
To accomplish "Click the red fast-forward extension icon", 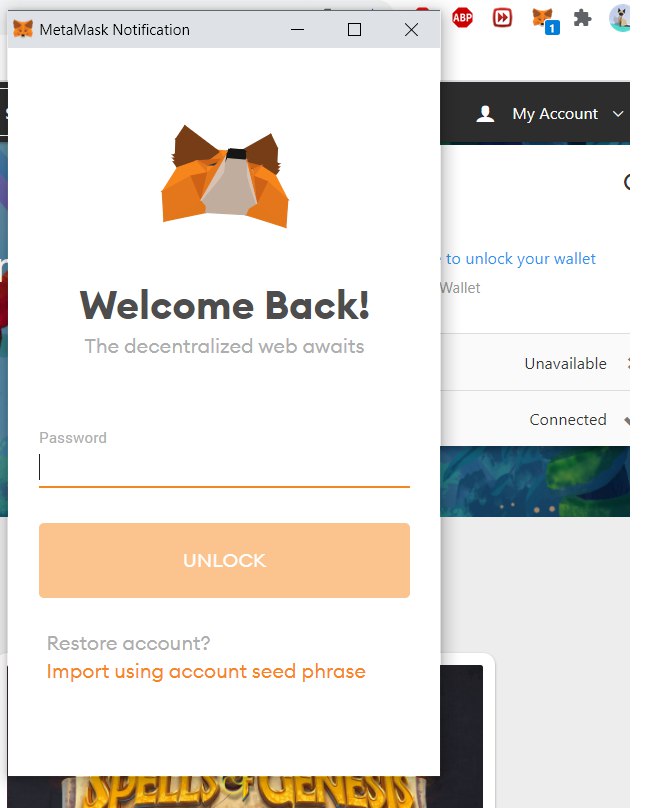I will click(x=502, y=18).
